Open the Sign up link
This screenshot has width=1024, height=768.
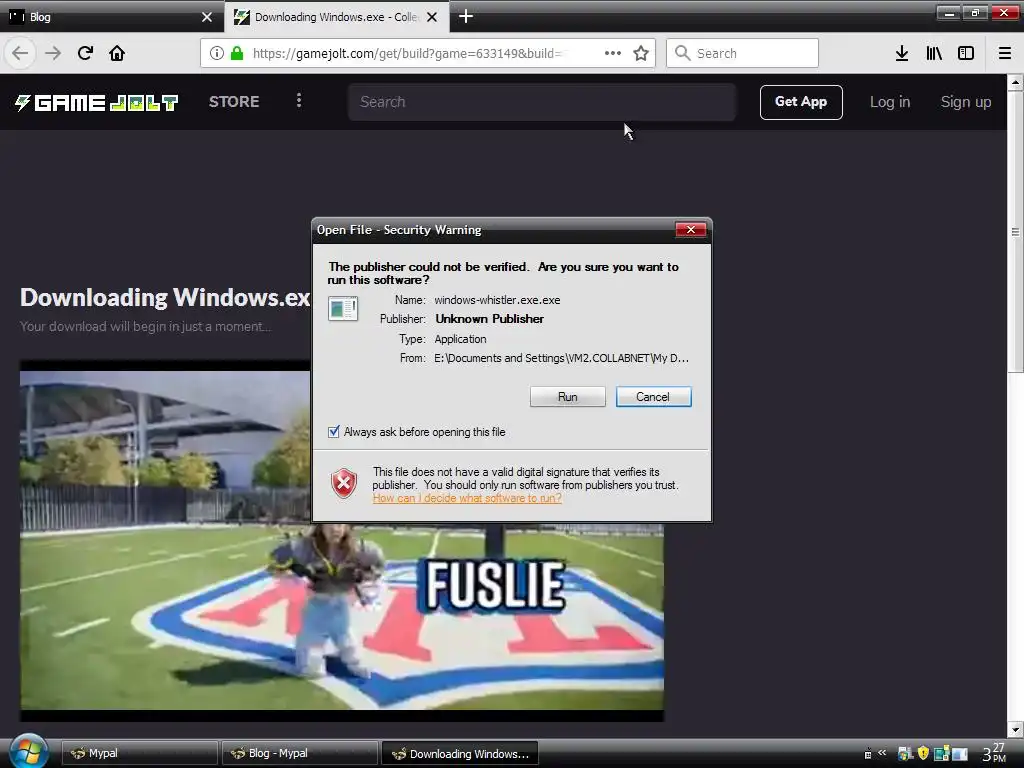(966, 102)
